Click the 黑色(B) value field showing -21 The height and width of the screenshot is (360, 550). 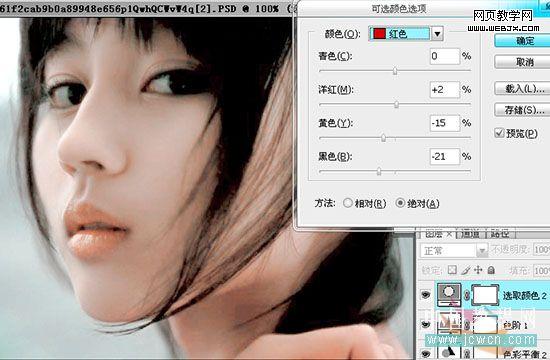[x=444, y=156]
